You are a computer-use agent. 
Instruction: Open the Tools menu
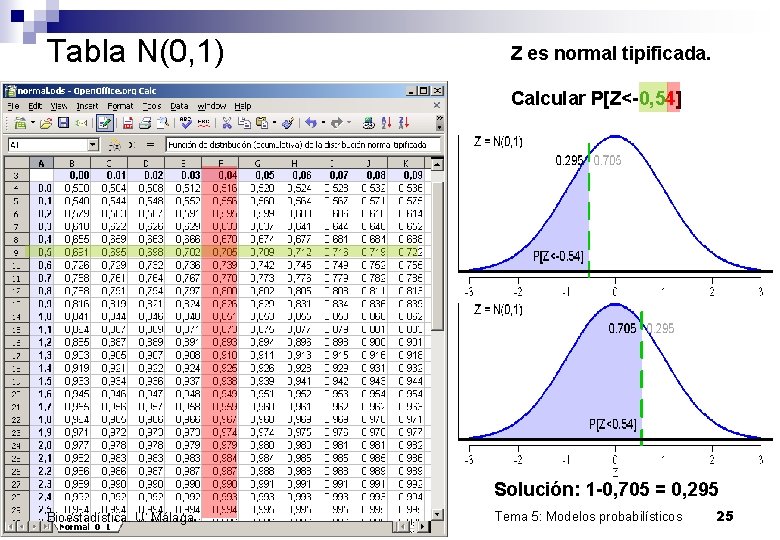pos(152,106)
